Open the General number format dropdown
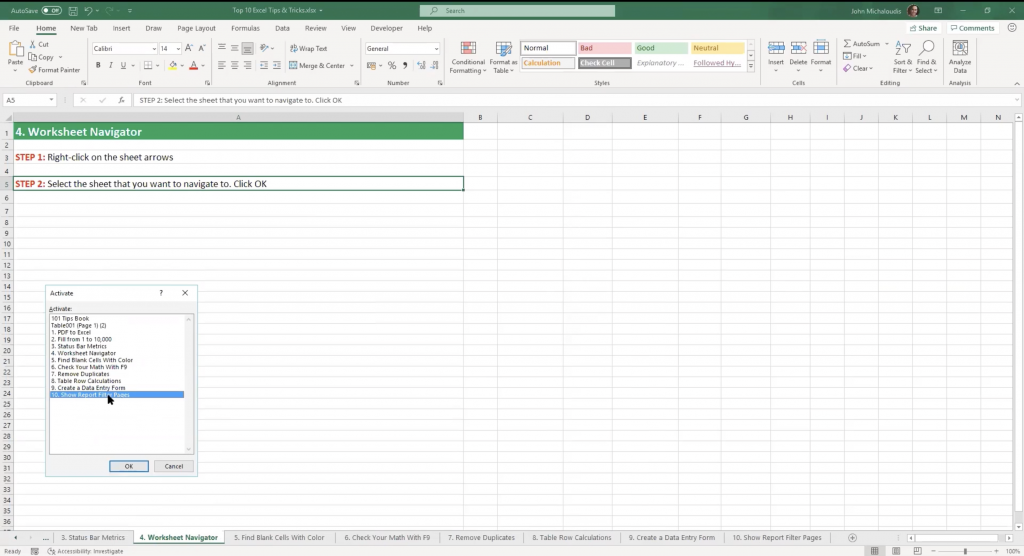 [x=436, y=49]
